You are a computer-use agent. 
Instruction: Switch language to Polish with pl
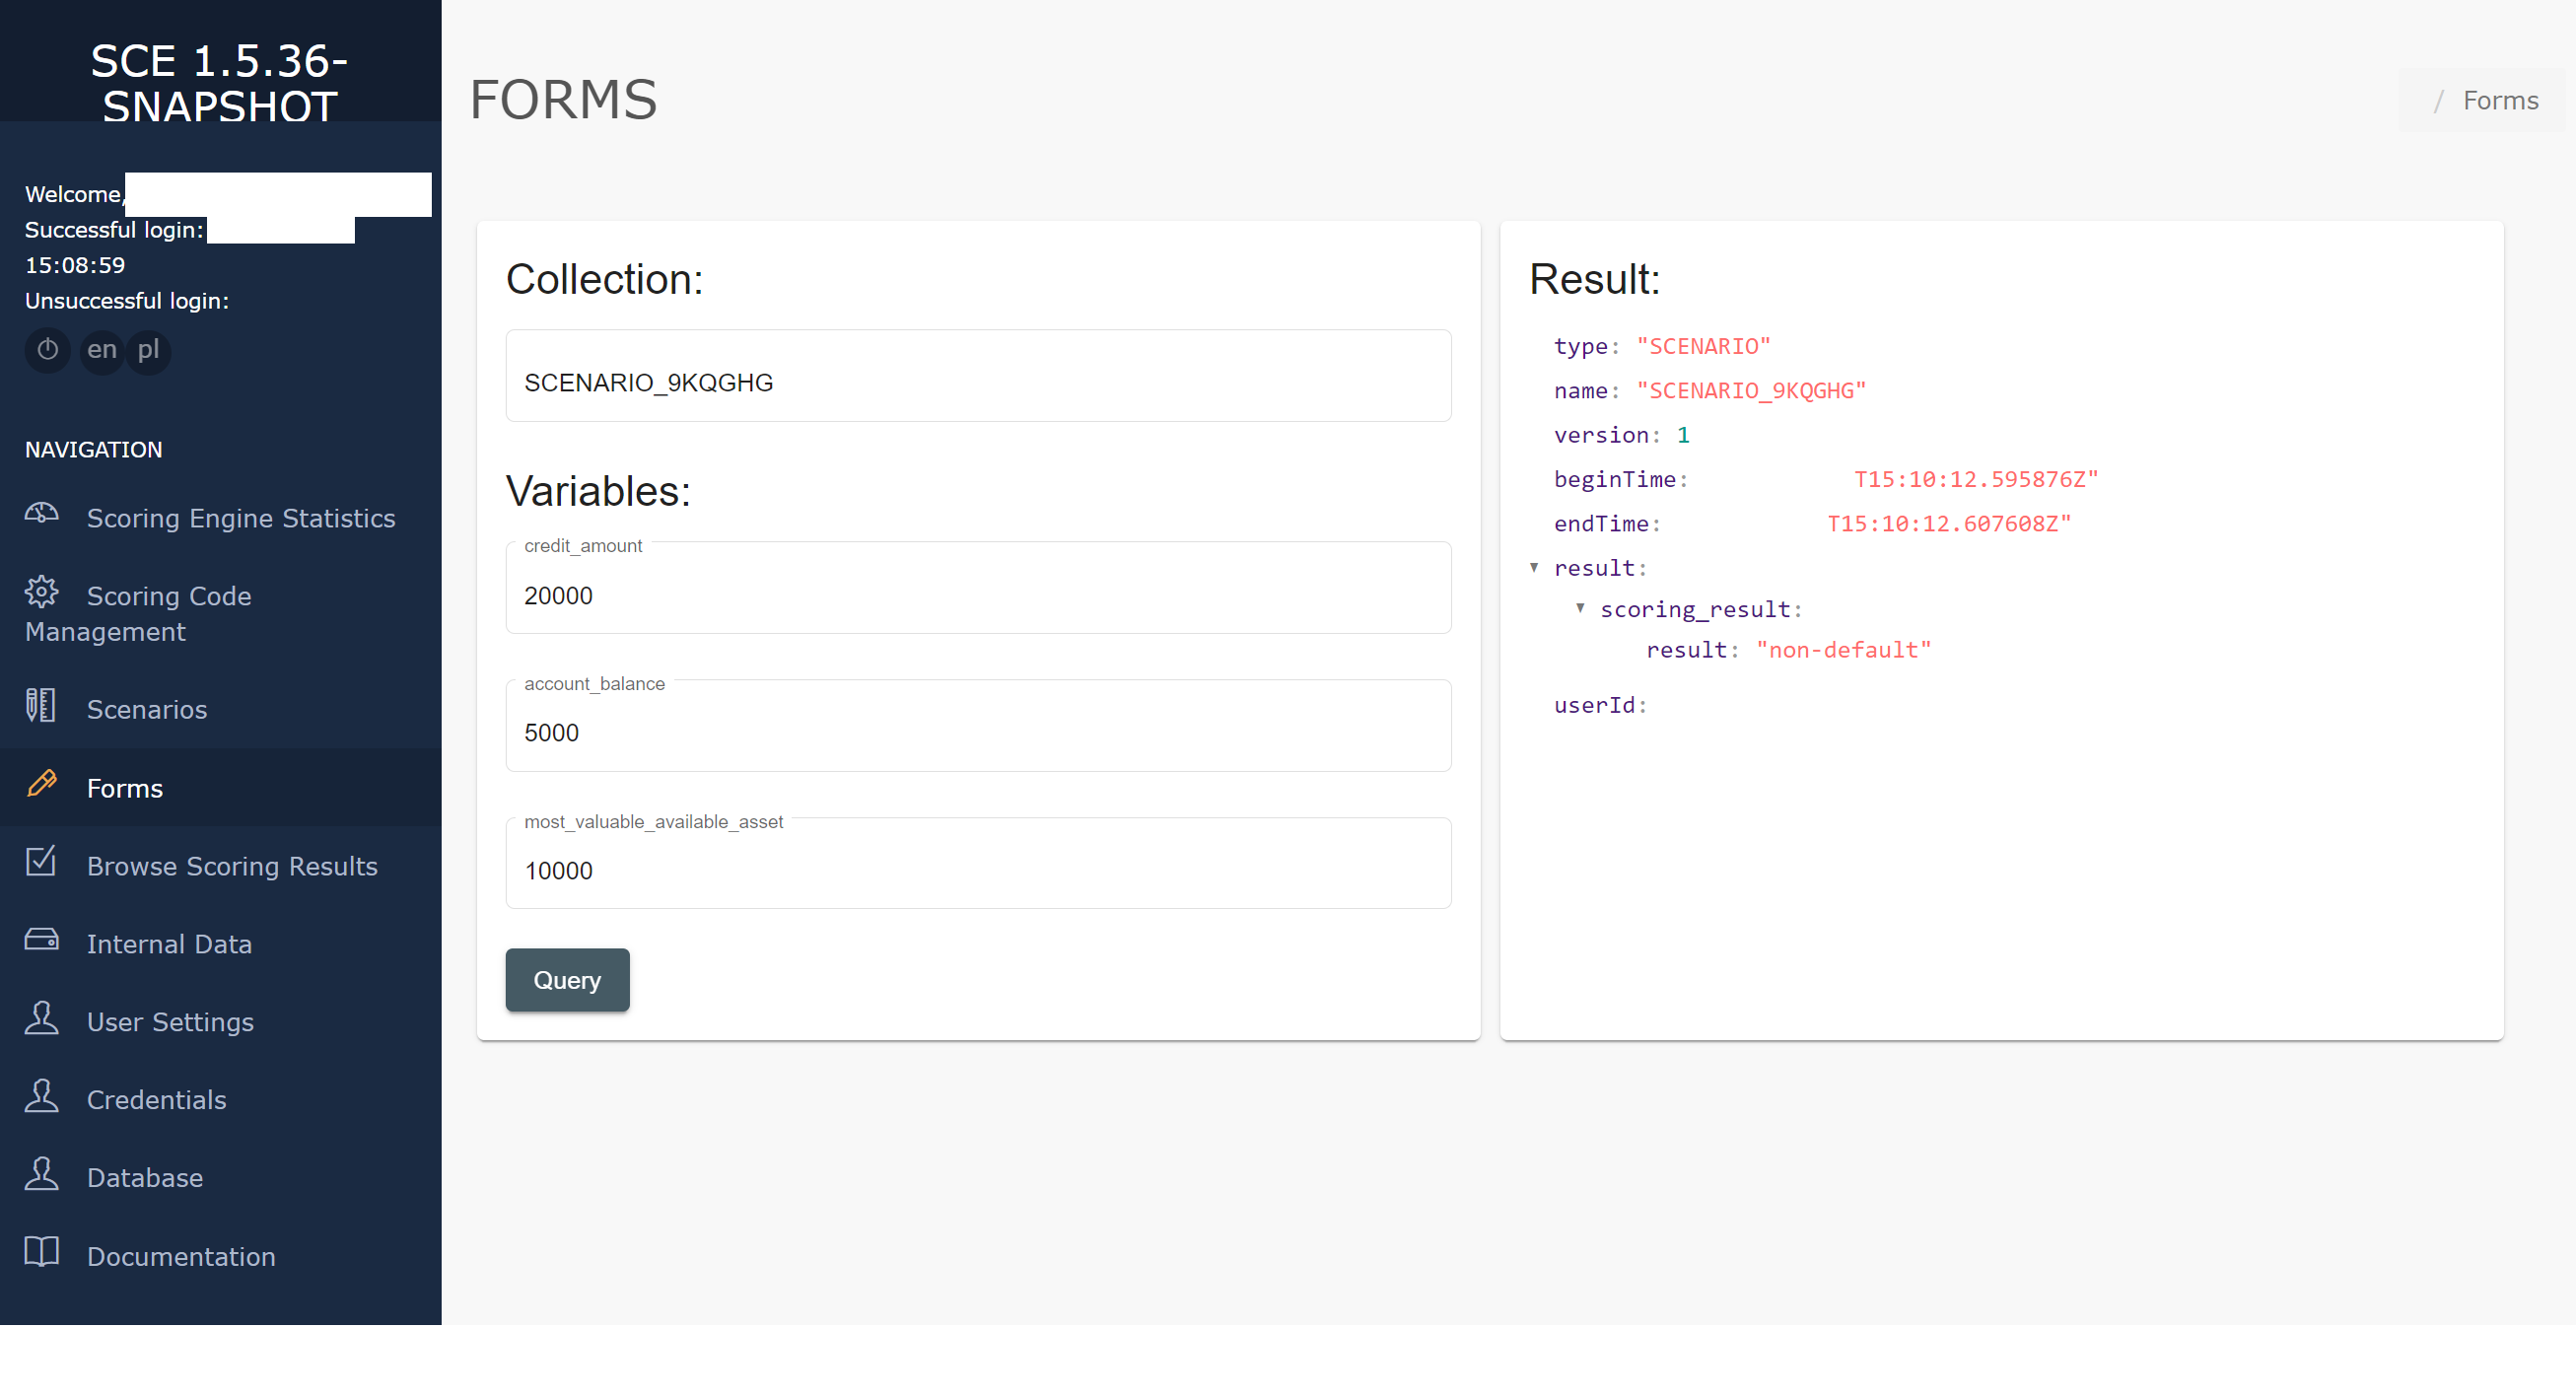click(148, 350)
